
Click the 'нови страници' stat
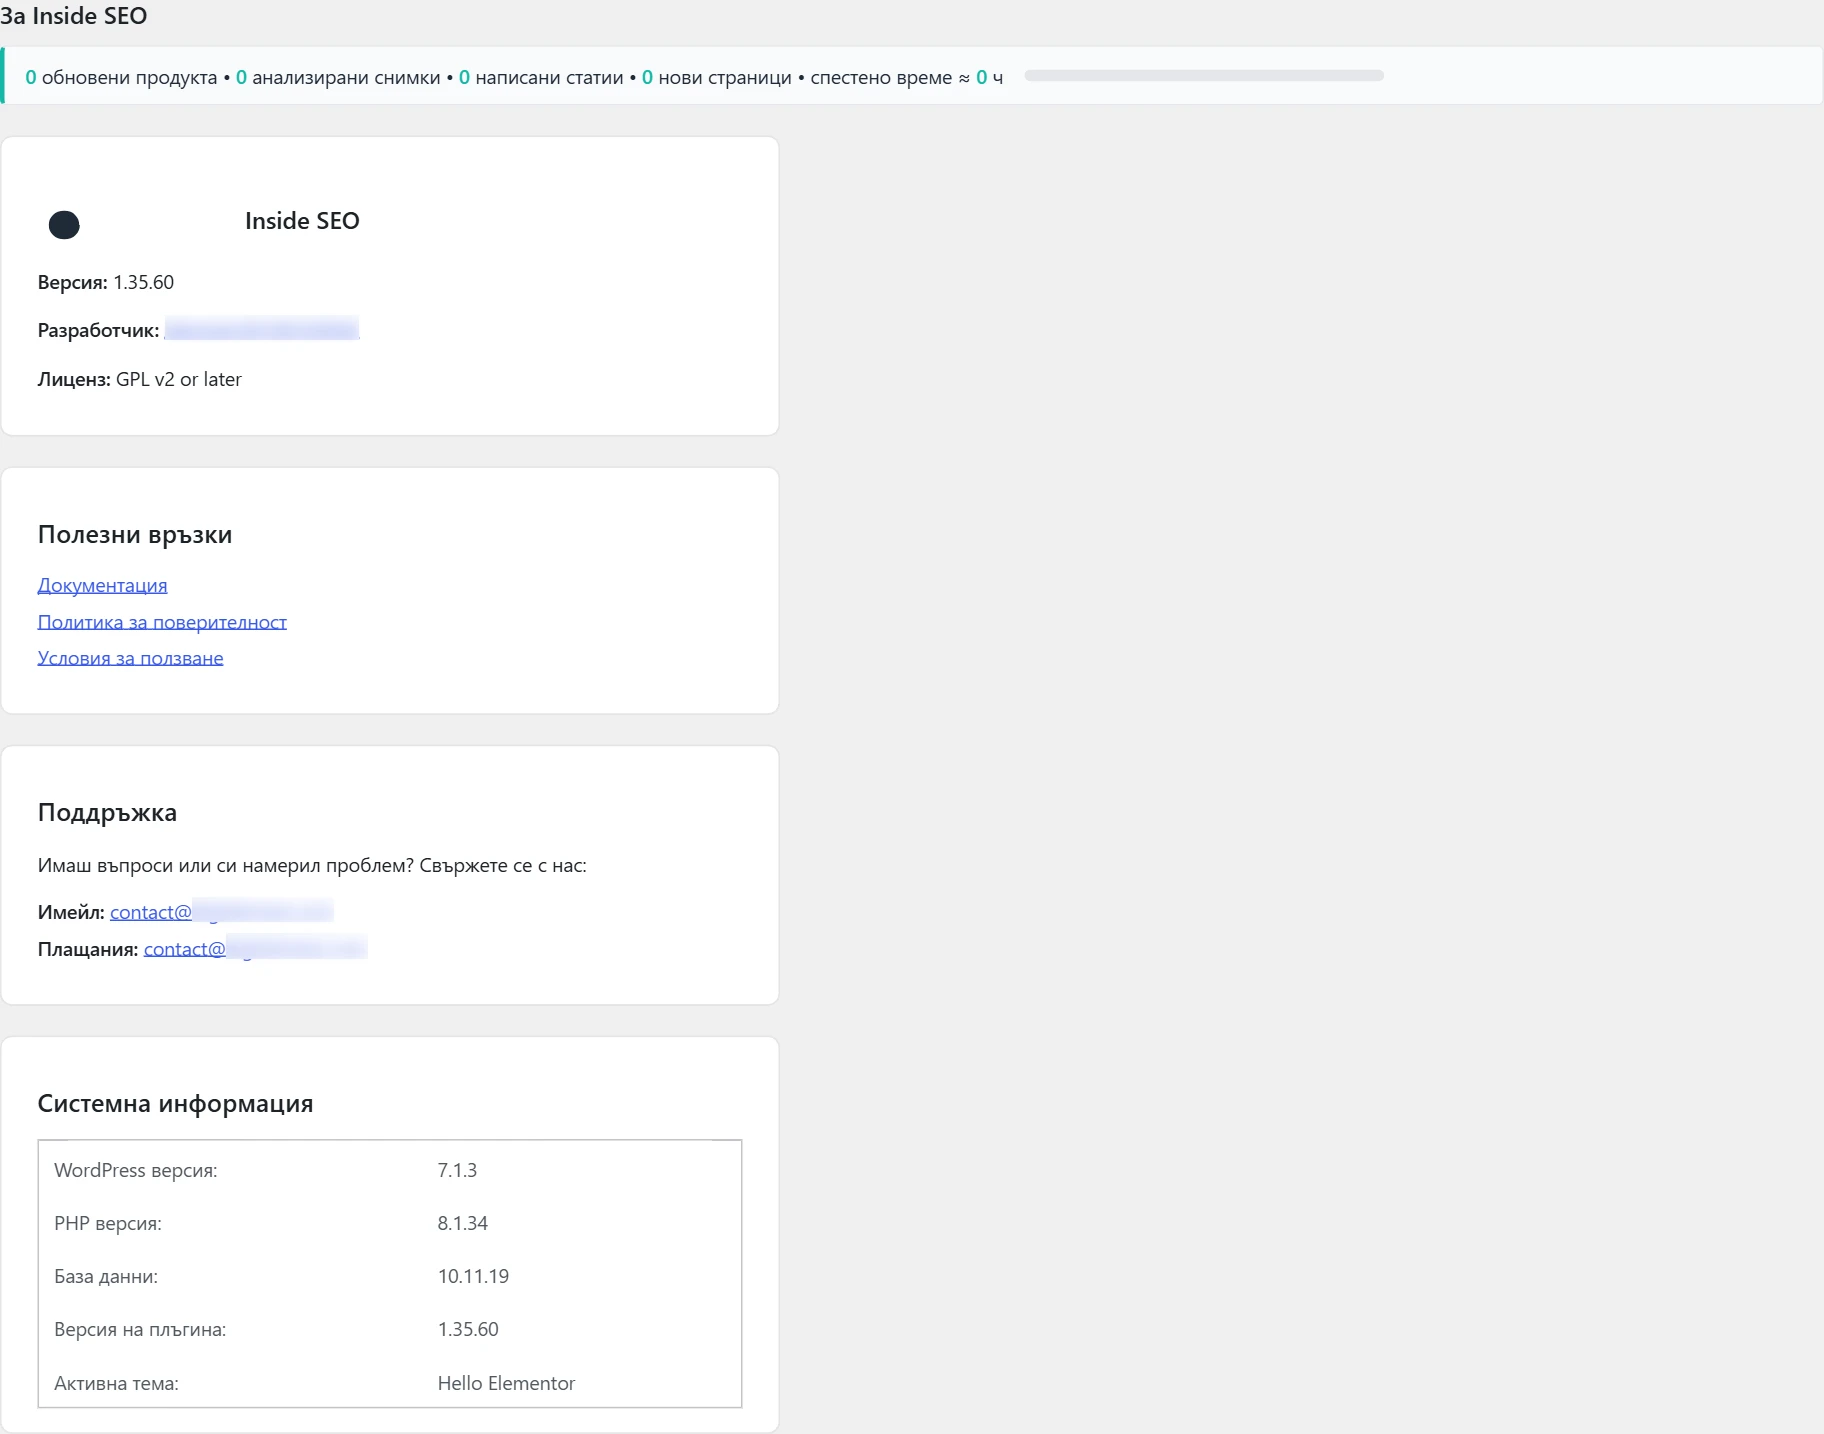click(716, 77)
